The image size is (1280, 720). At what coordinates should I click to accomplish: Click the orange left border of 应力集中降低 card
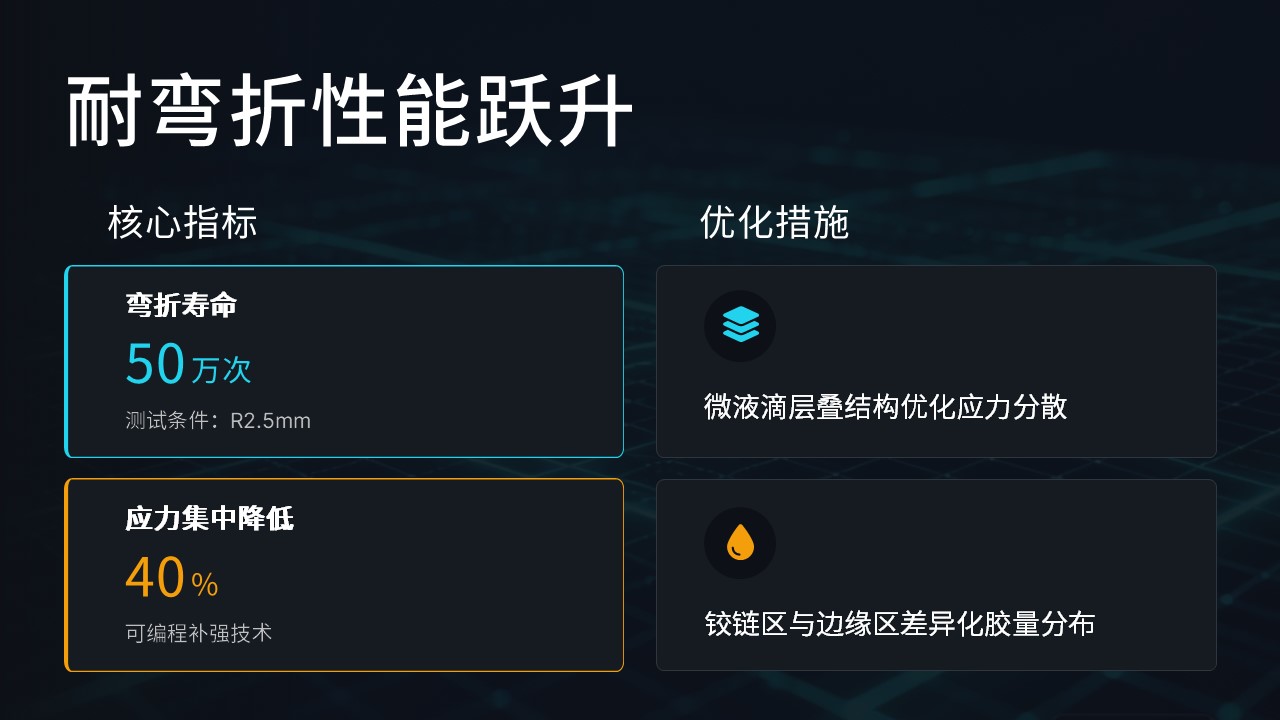(67, 575)
